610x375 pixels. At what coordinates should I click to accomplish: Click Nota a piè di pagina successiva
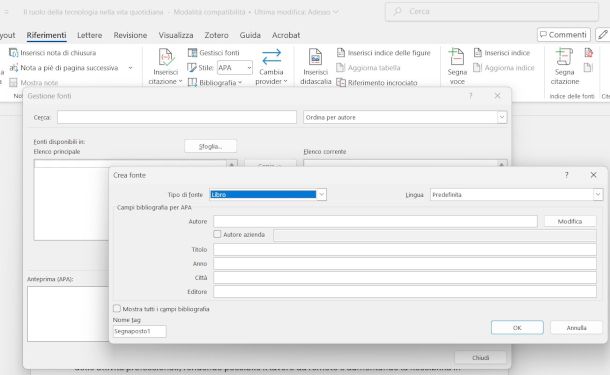coord(64,68)
